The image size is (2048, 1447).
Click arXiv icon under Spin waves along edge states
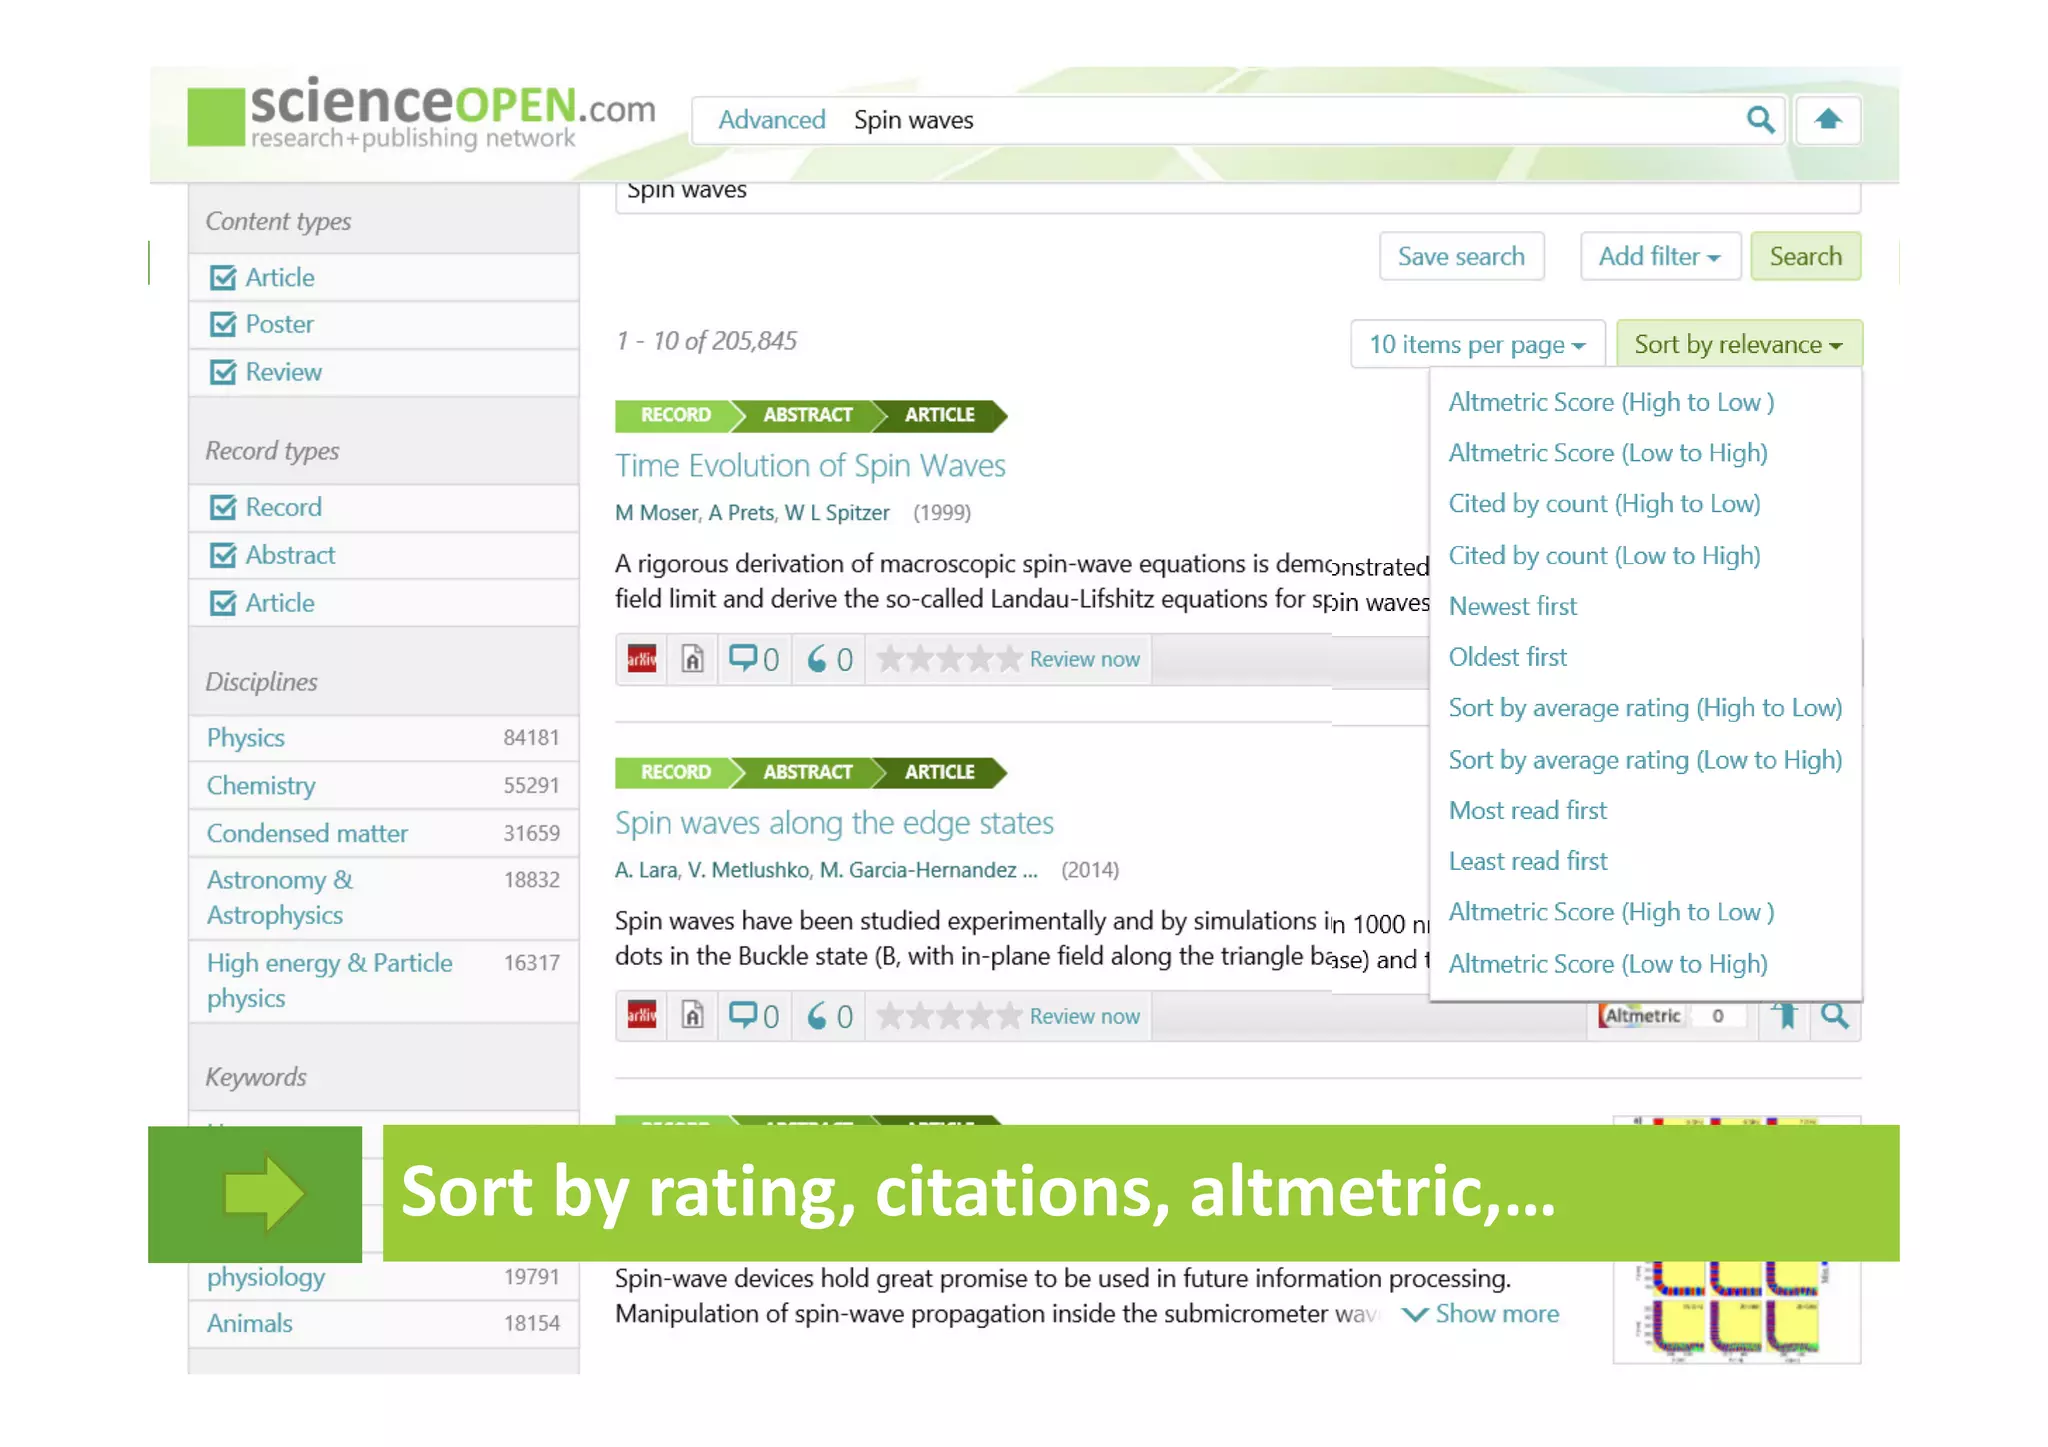[x=641, y=1016]
